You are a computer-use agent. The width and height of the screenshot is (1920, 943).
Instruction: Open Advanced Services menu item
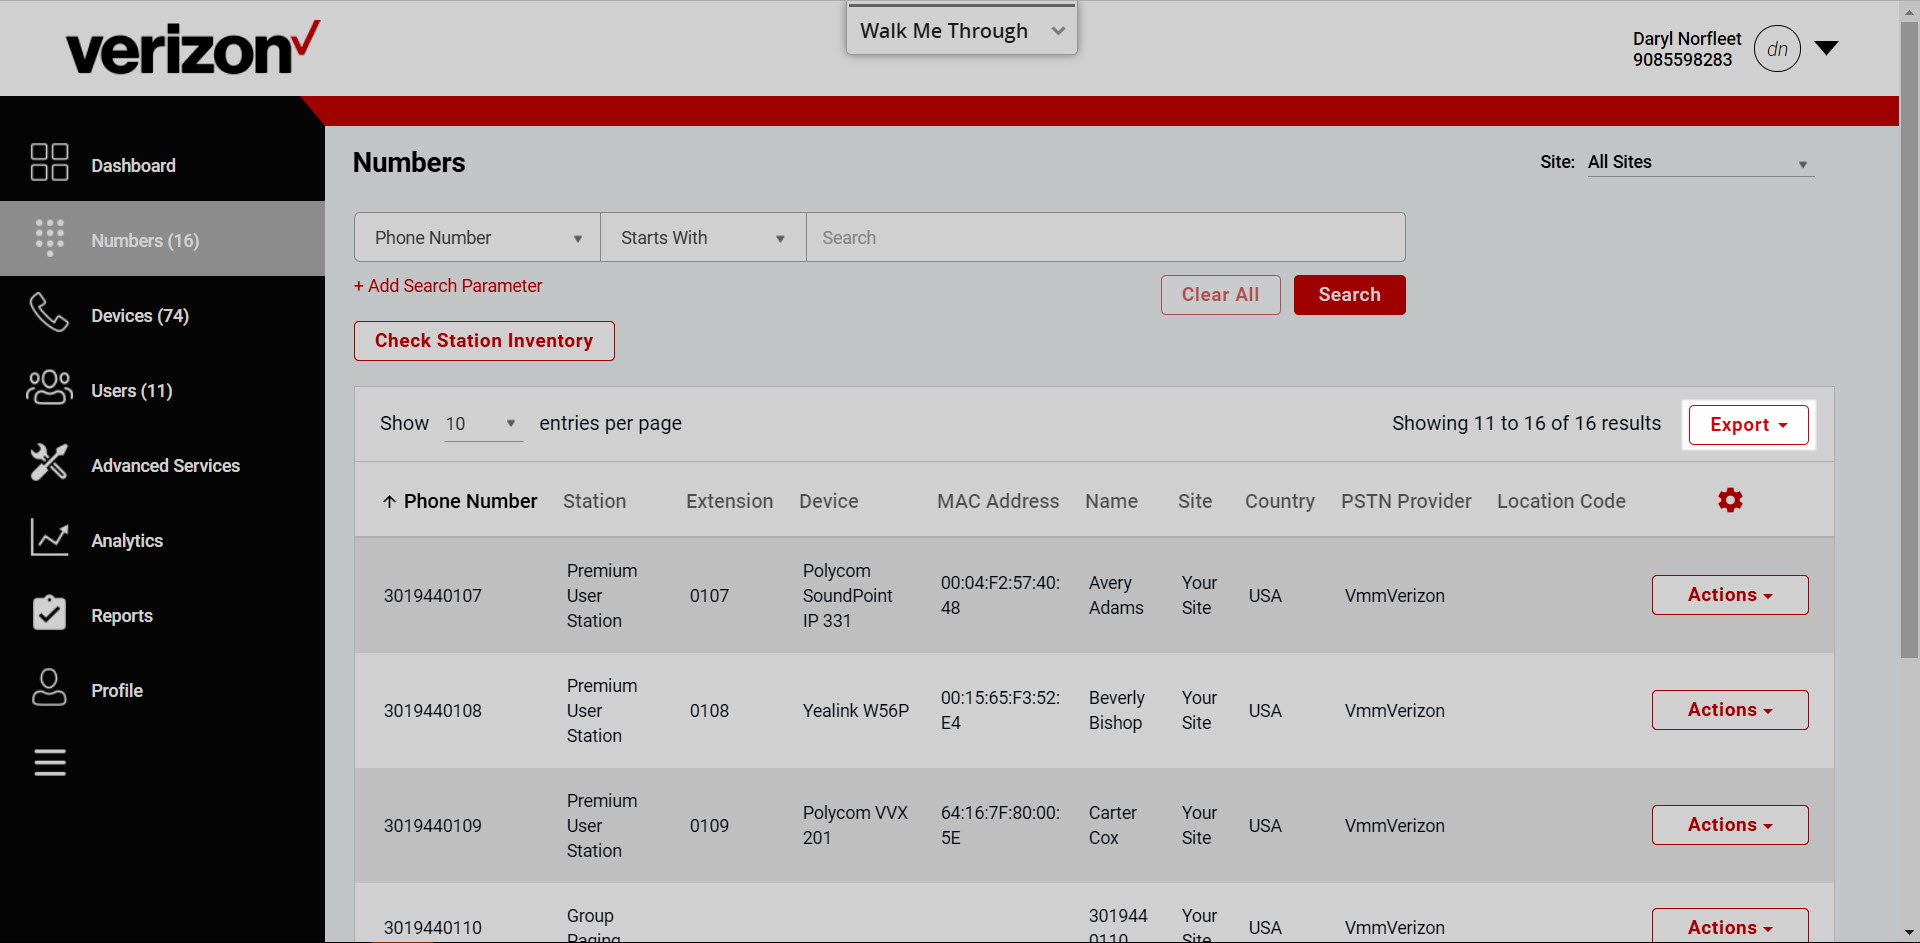click(162, 463)
